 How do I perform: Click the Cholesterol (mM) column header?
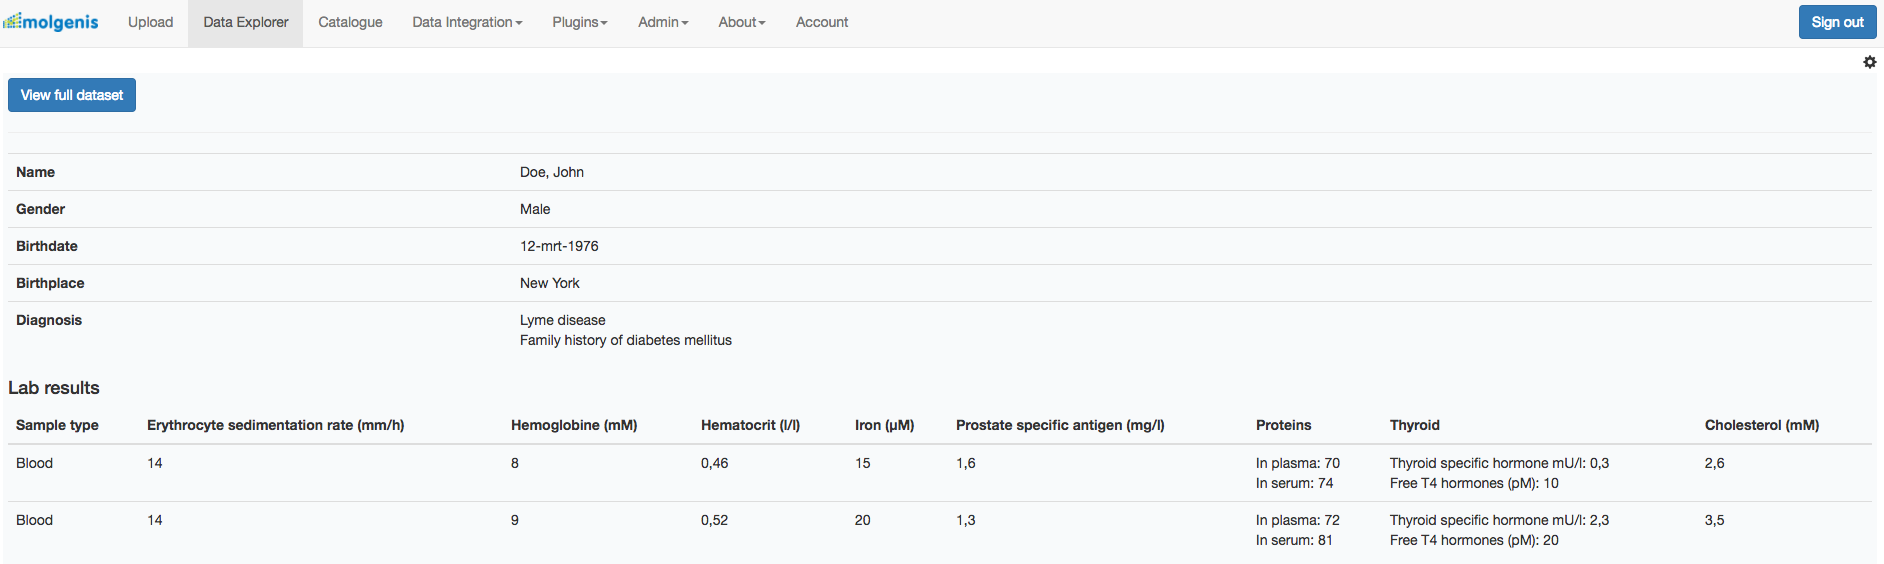pos(1761,425)
